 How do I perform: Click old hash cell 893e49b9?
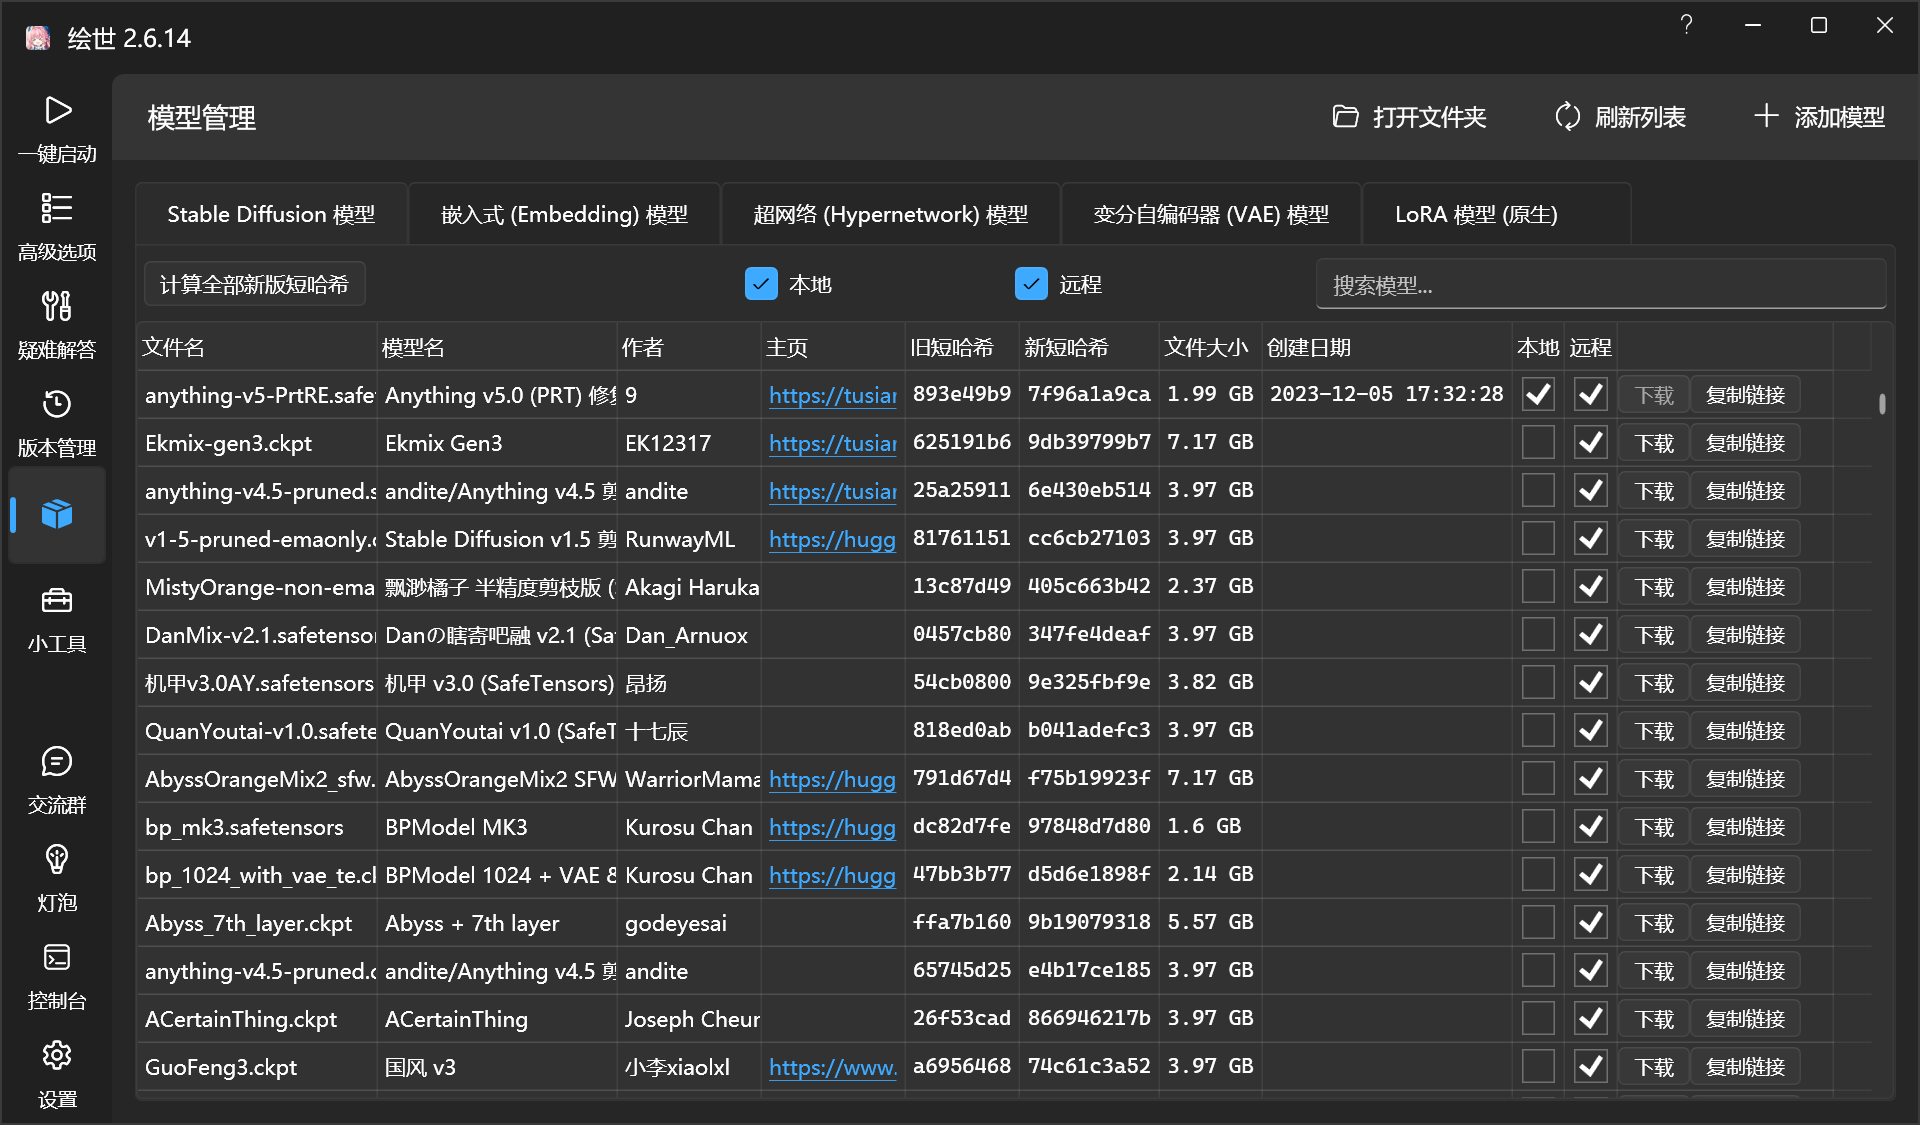pyautogui.click(x=962, y=395)
